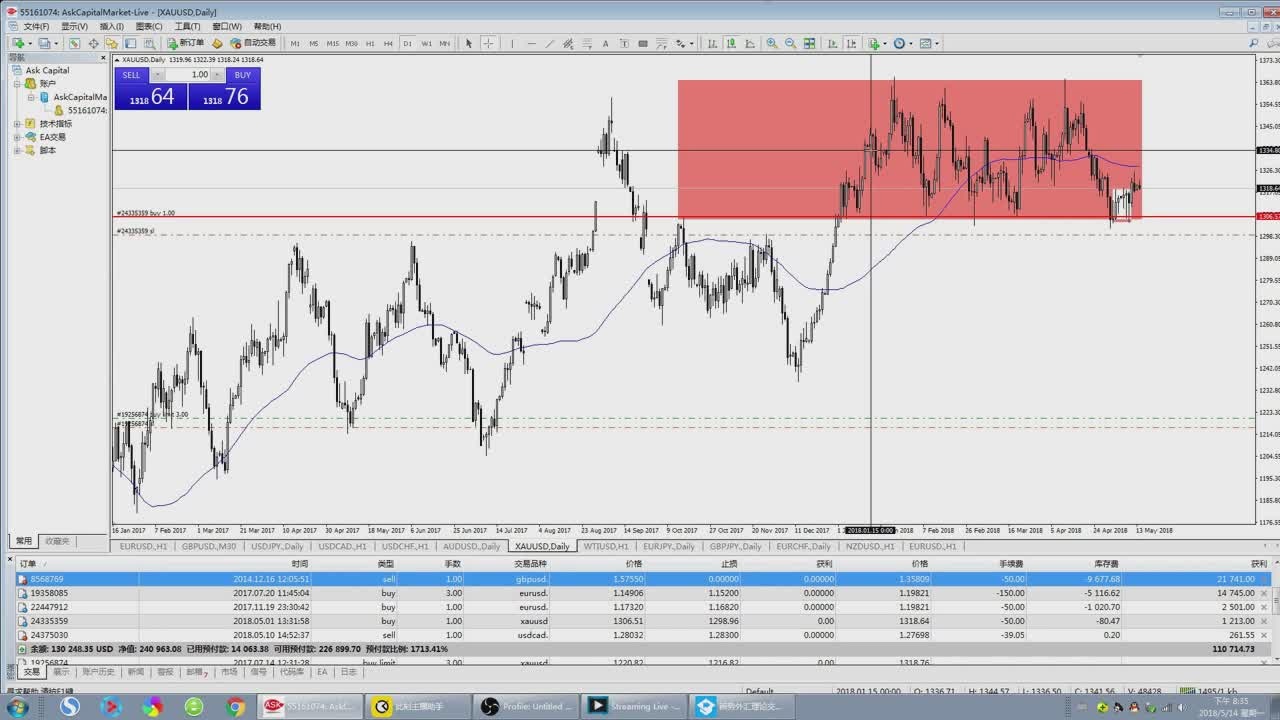This screenshot has height=720, width=1280.
Task: Select the horizontal line tool
Action: tap(531, 43)
